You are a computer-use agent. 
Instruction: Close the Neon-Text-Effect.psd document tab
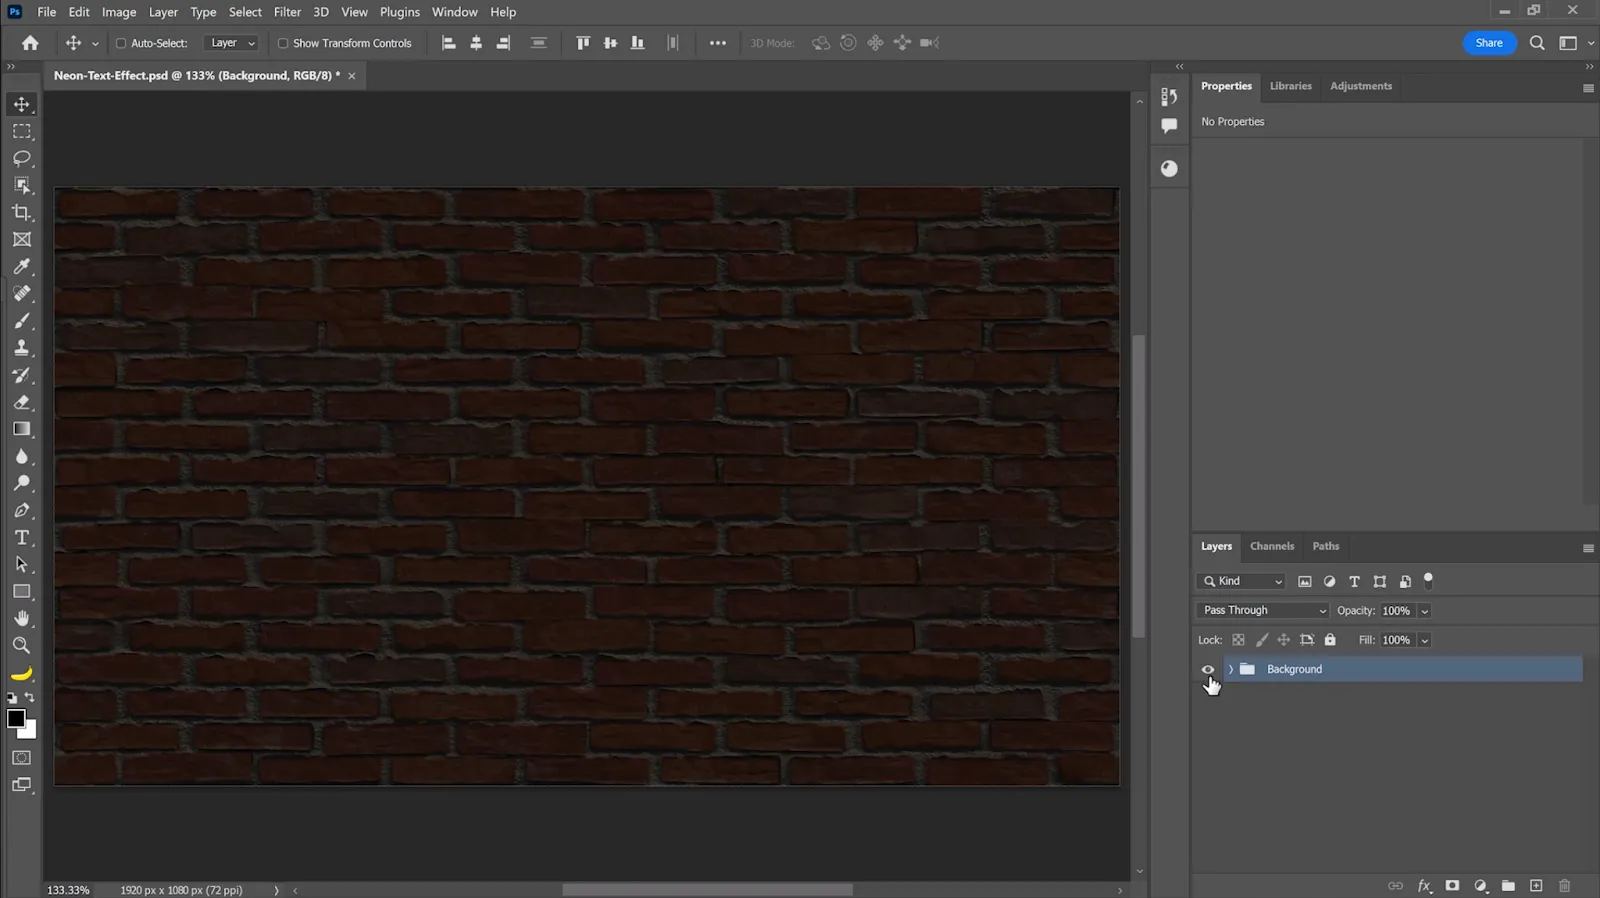pos(352,76)
